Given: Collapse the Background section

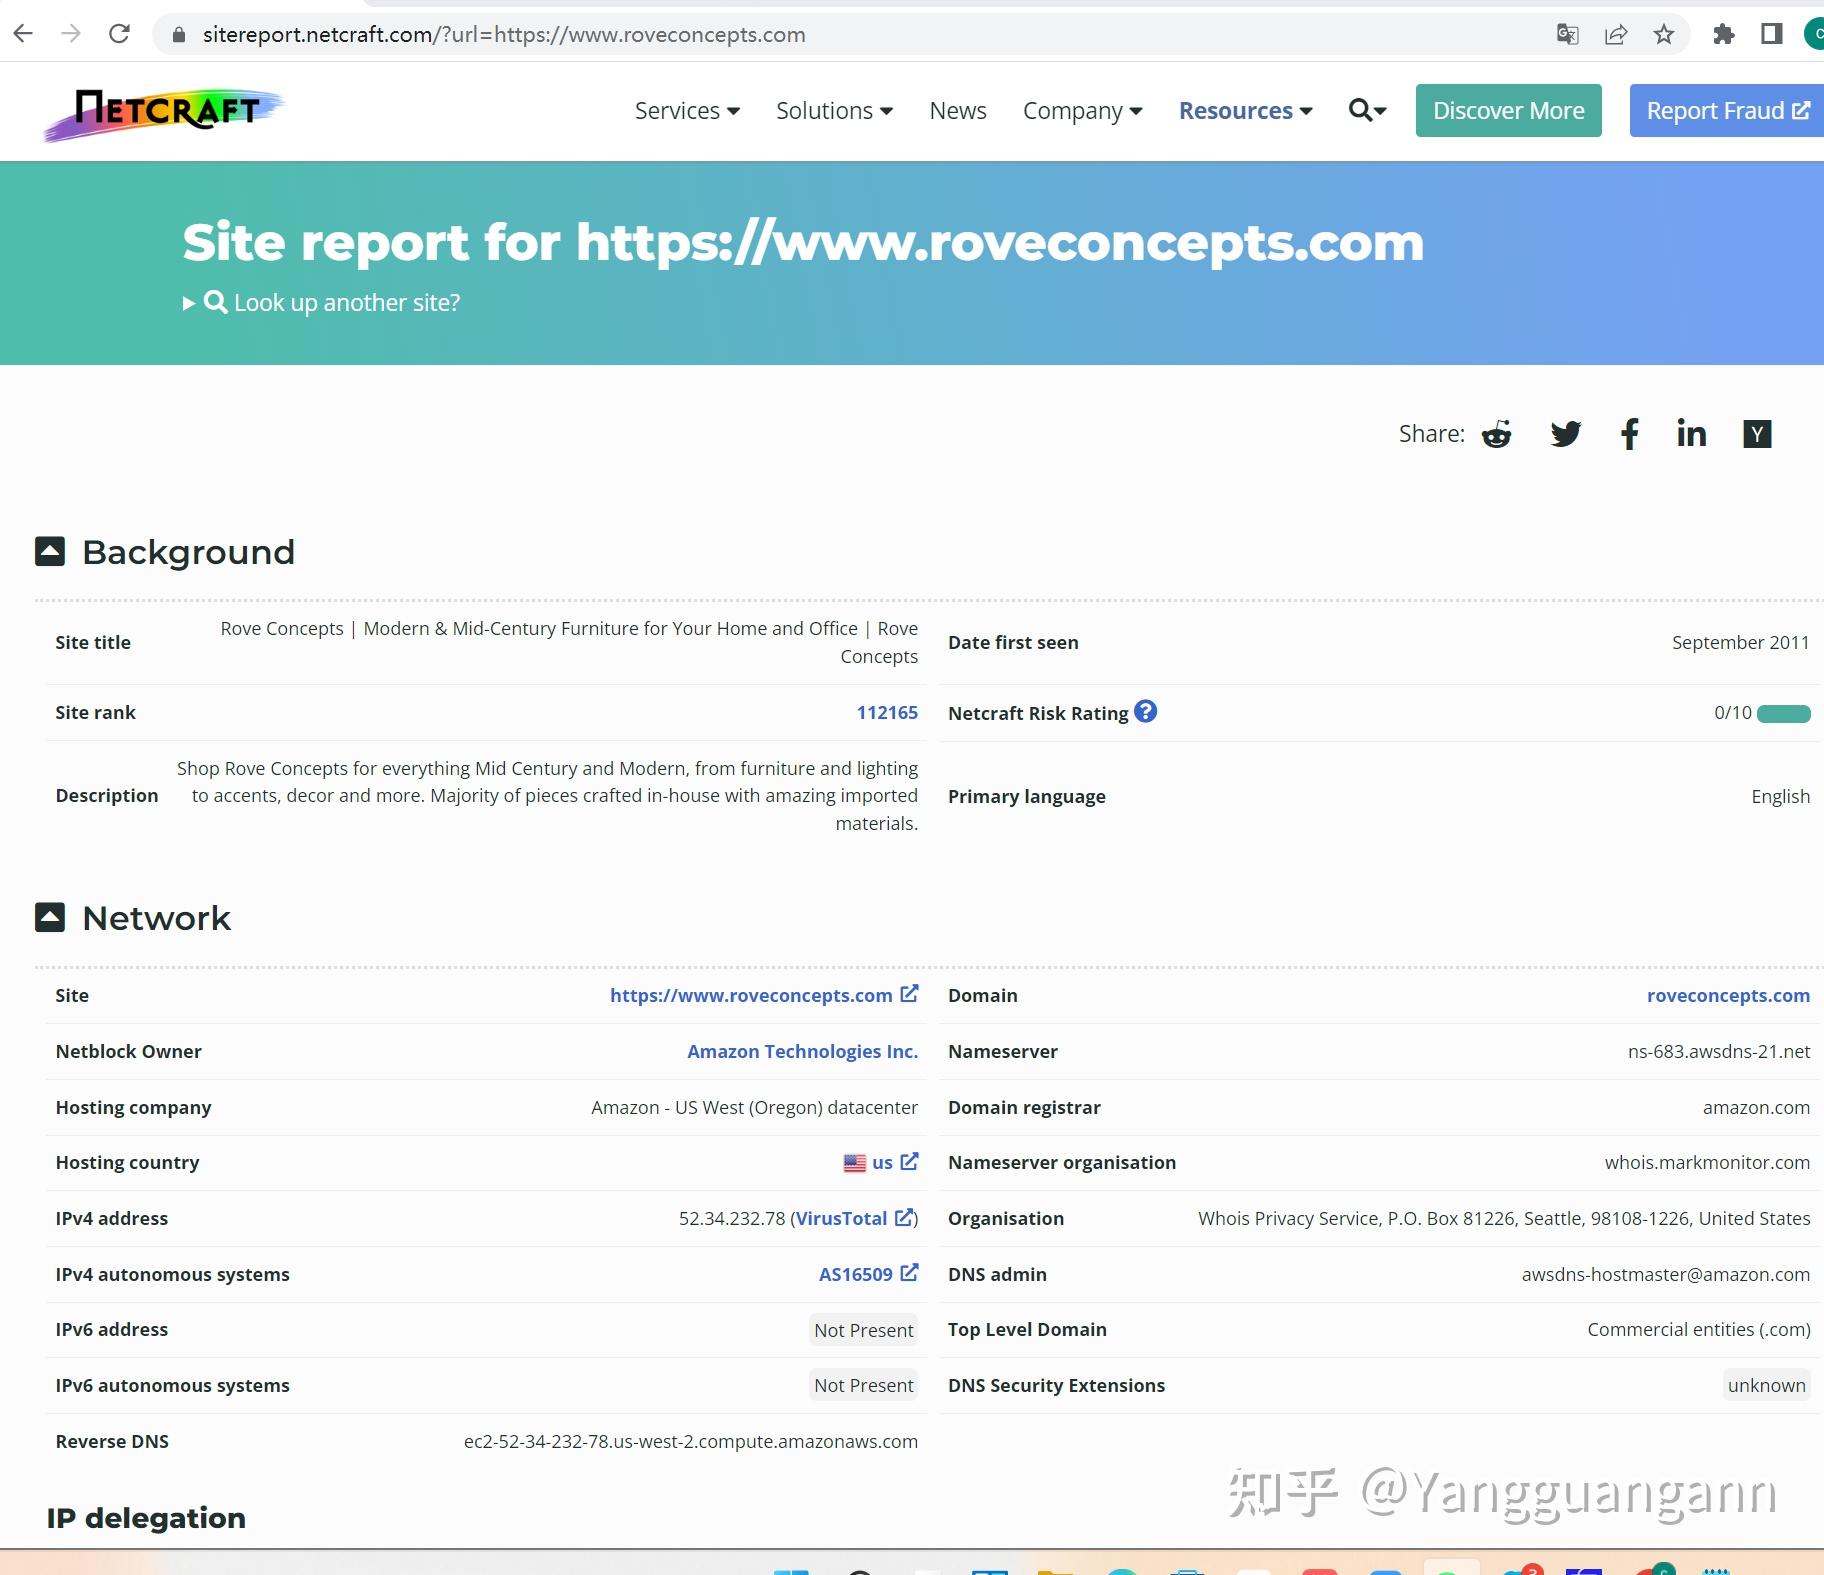Looking at the screenshot, I should point(50,552).
